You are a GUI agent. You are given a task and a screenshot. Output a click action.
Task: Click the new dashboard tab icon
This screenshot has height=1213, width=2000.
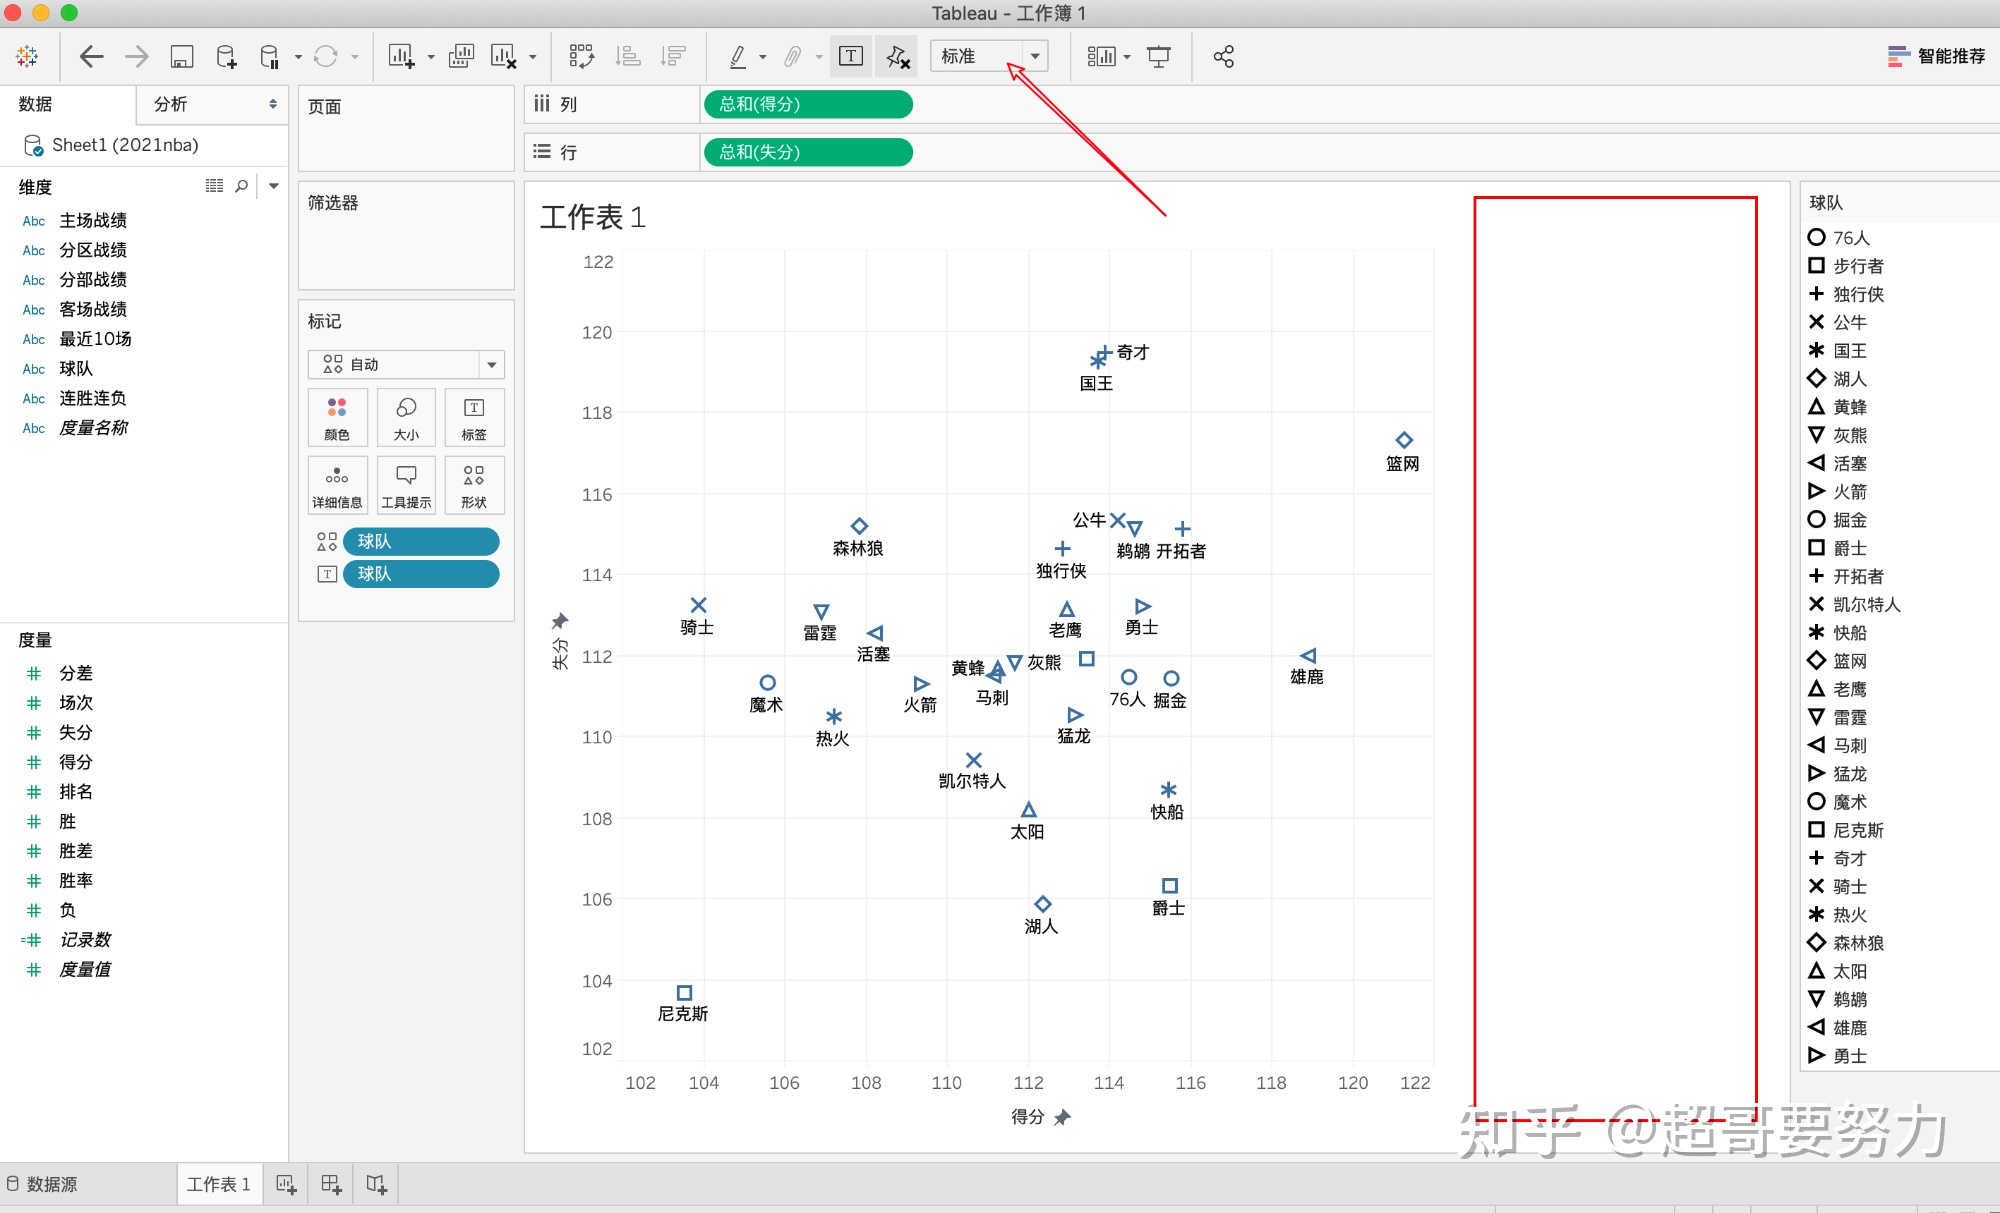[x=331, y=1184]
